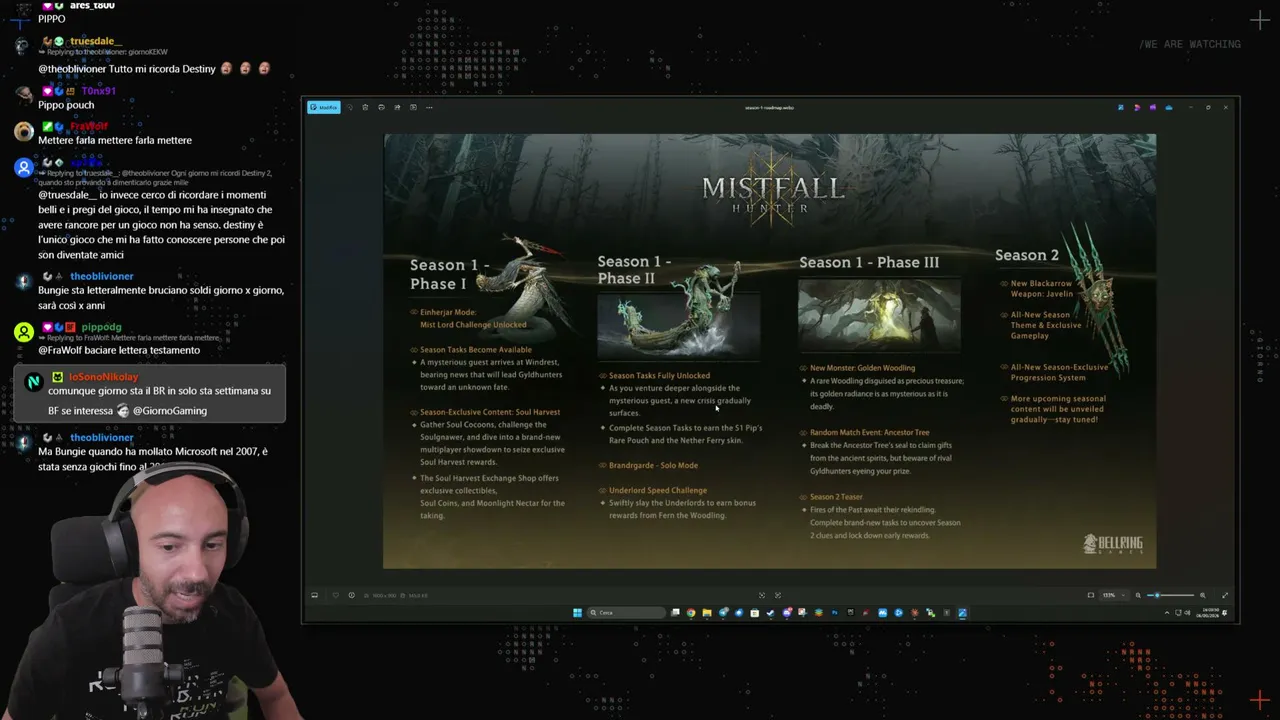Expand the system tray hidden icons chevron
The image size is (1280, 720).
(1167, 613)
